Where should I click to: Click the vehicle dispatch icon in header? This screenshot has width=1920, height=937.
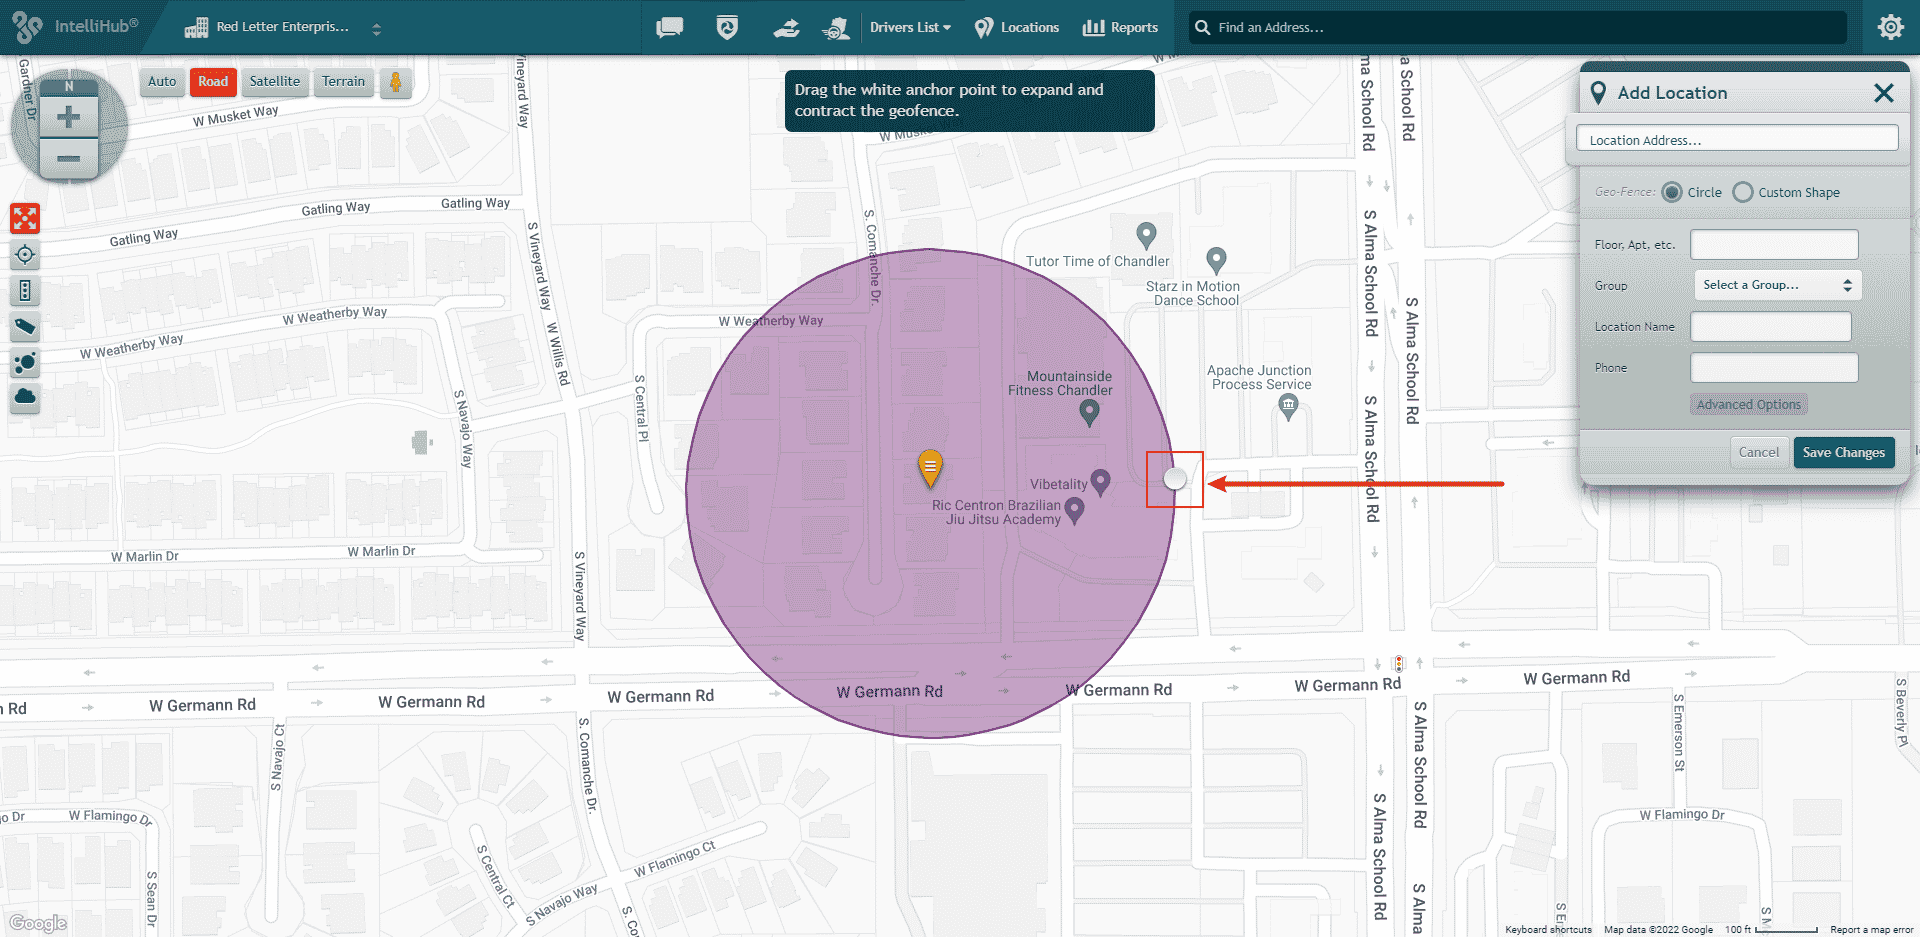786,27
